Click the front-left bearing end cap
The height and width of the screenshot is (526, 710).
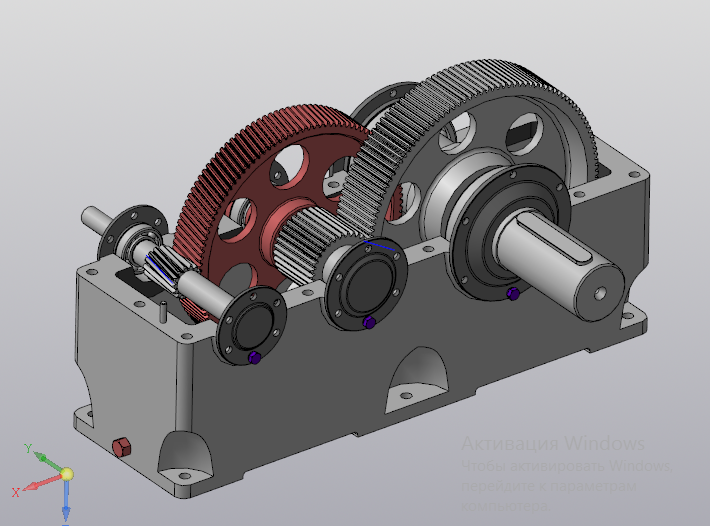[x=251, y=325]
